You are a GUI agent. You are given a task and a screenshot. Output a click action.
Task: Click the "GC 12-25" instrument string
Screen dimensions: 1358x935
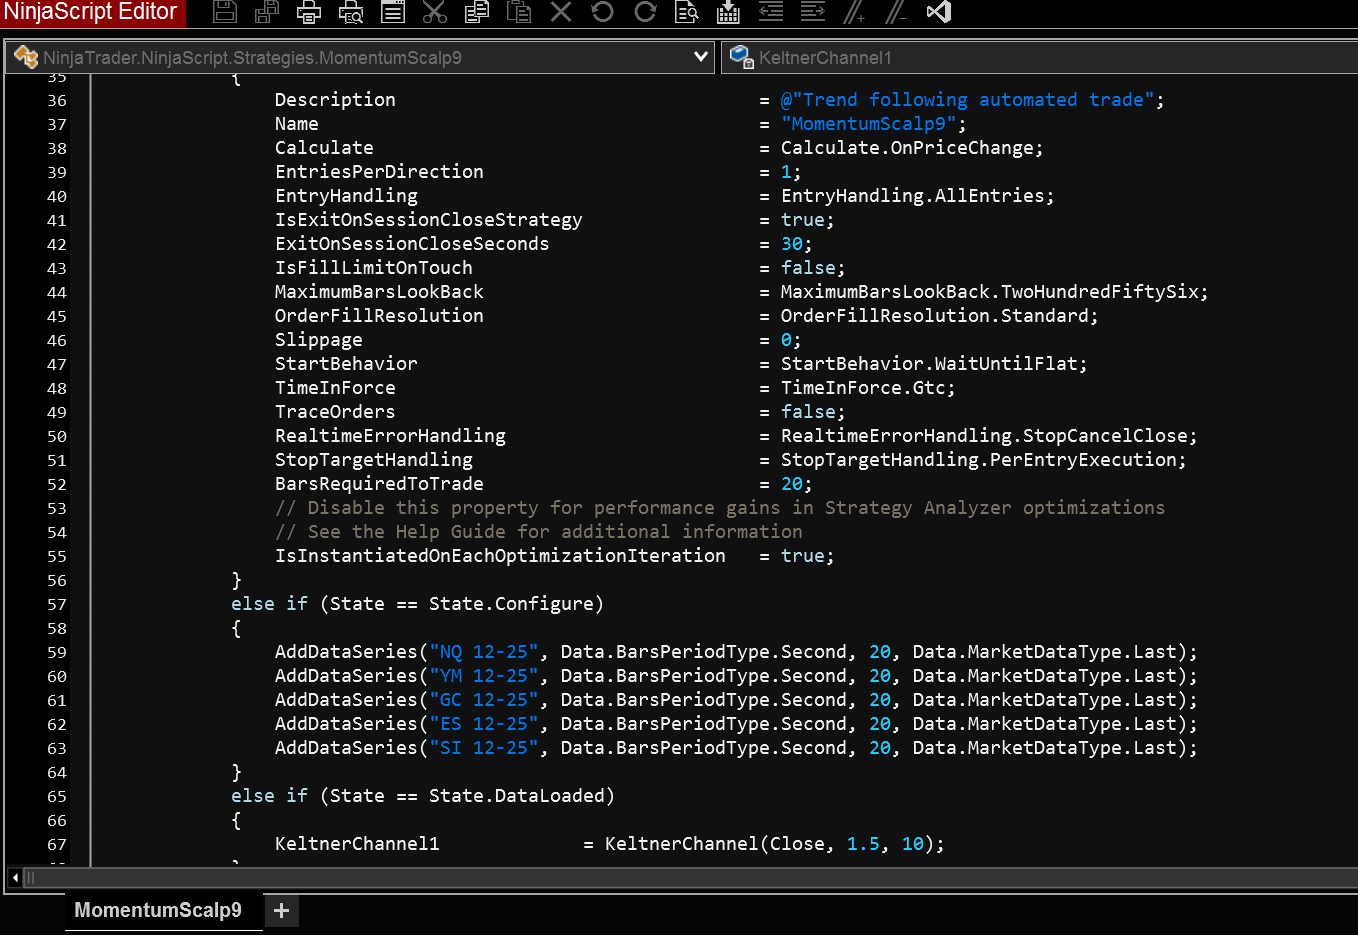[x=484, y=700]
